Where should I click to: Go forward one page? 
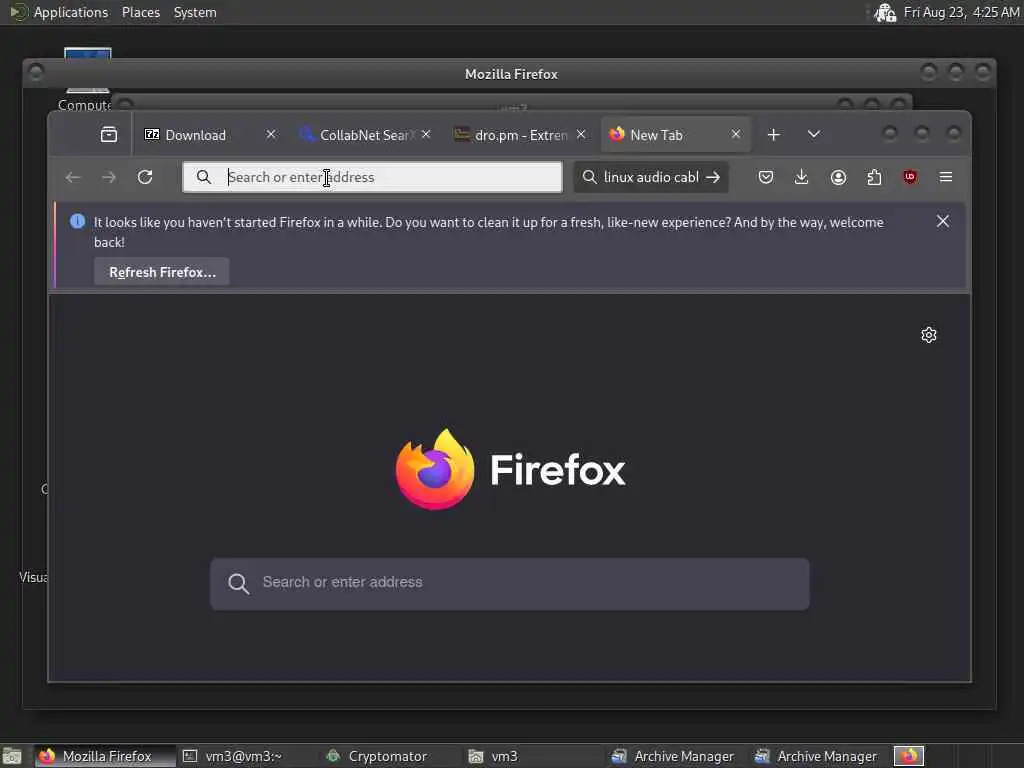point(109,177)
